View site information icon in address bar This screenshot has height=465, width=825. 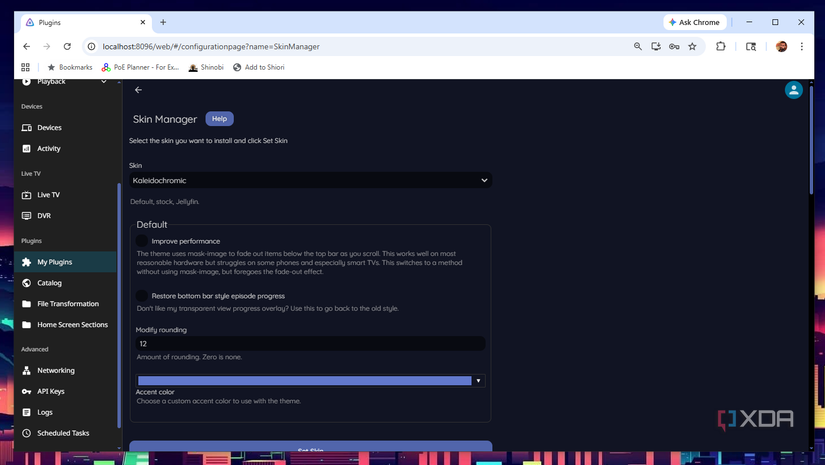coord(92,46)
